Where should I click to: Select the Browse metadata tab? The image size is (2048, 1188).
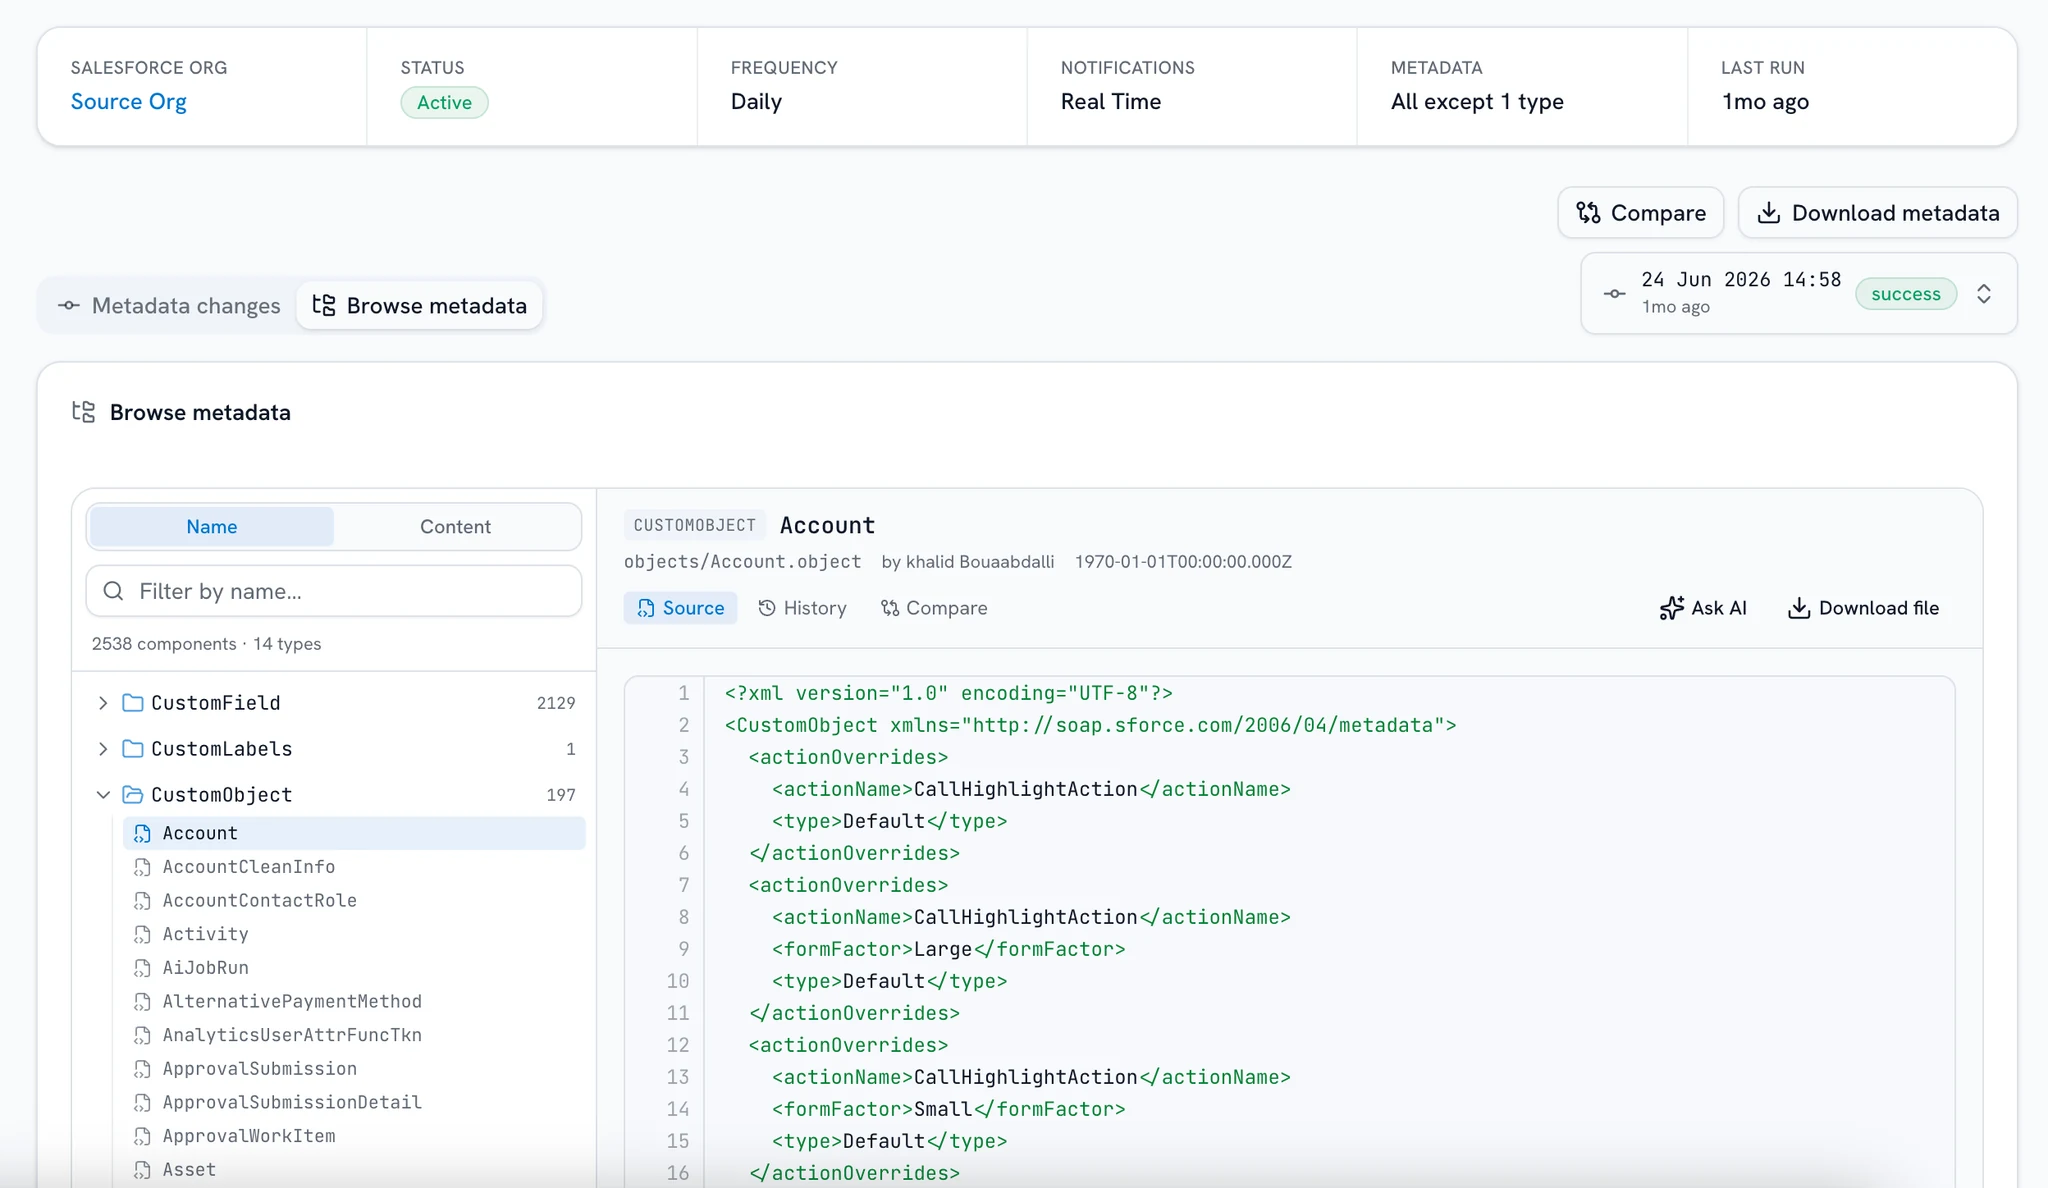point(420,306)
